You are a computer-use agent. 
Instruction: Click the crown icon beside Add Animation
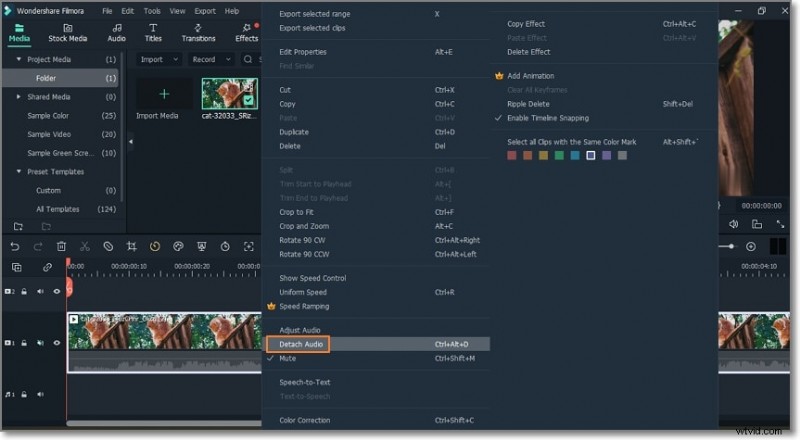pos(499,76)
